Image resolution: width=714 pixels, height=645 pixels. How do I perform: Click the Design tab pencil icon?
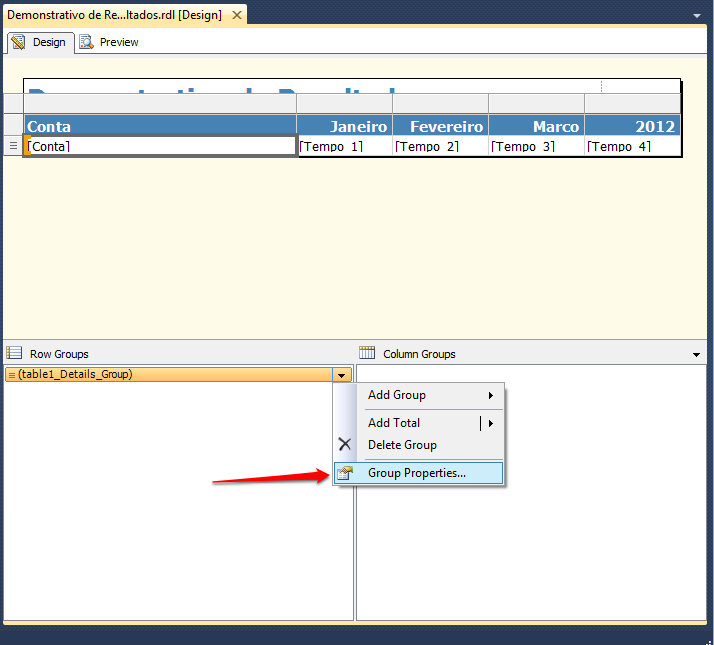coord(18,42)
